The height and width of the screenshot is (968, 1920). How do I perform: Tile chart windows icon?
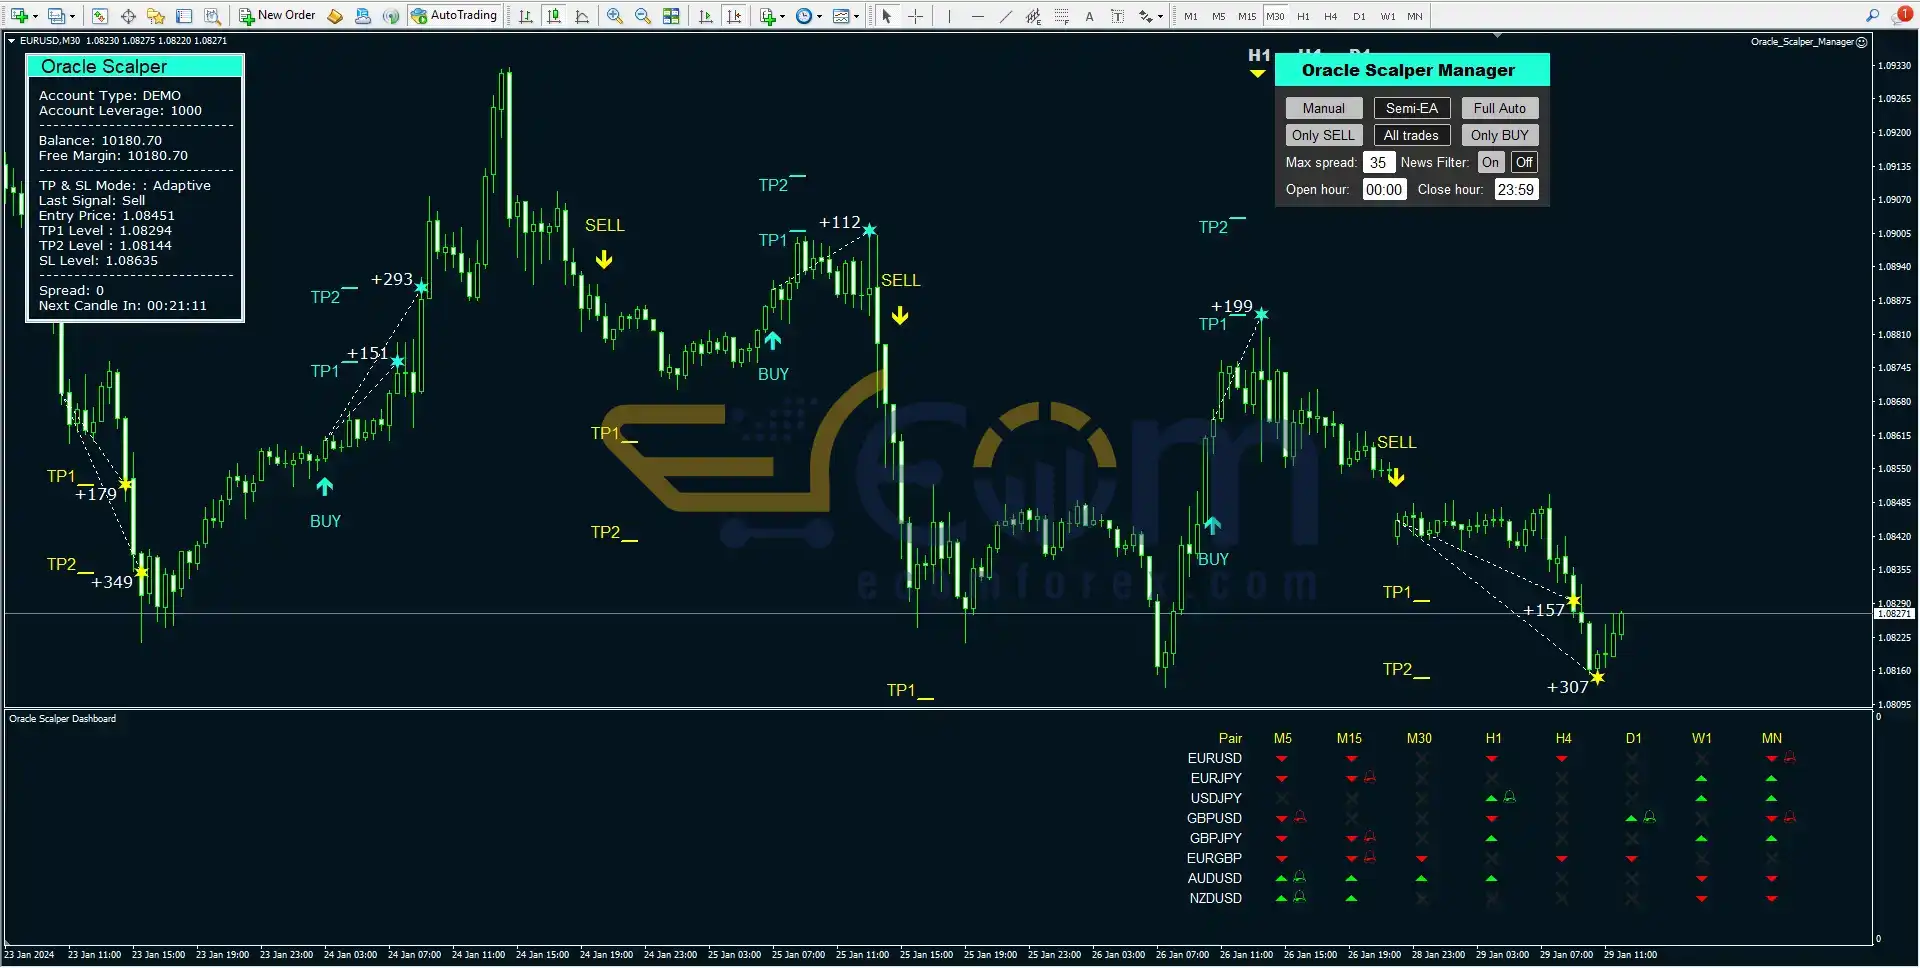pos(672,16)
